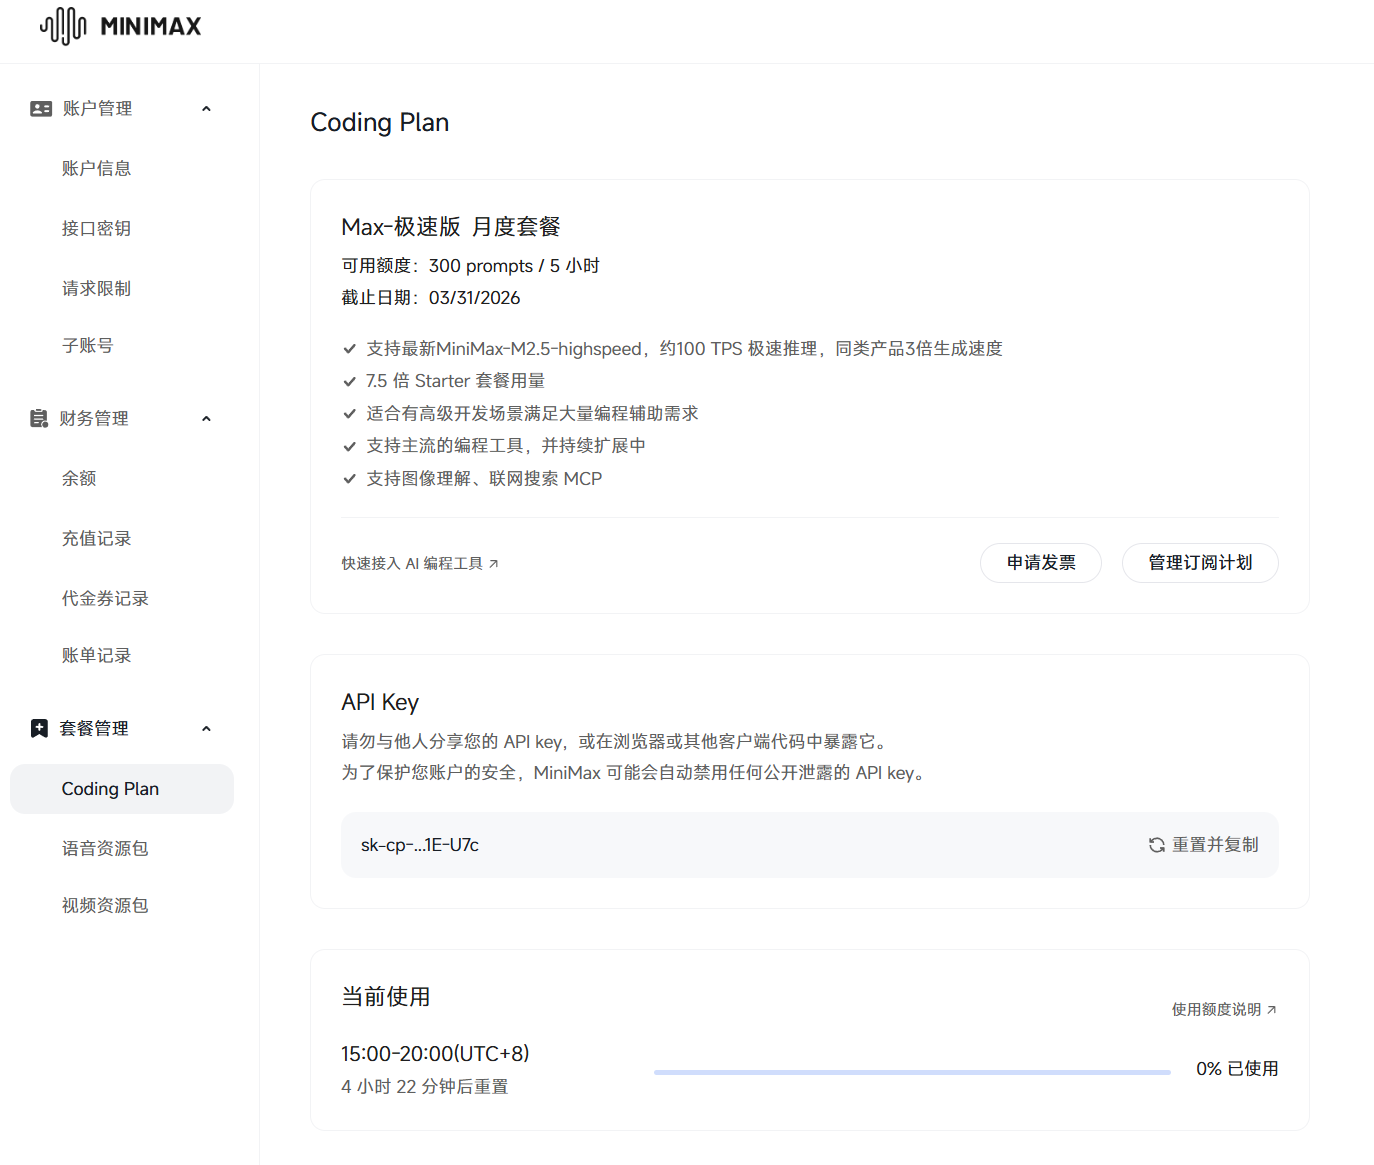Click the current usage progress bar

[911, 1072]
